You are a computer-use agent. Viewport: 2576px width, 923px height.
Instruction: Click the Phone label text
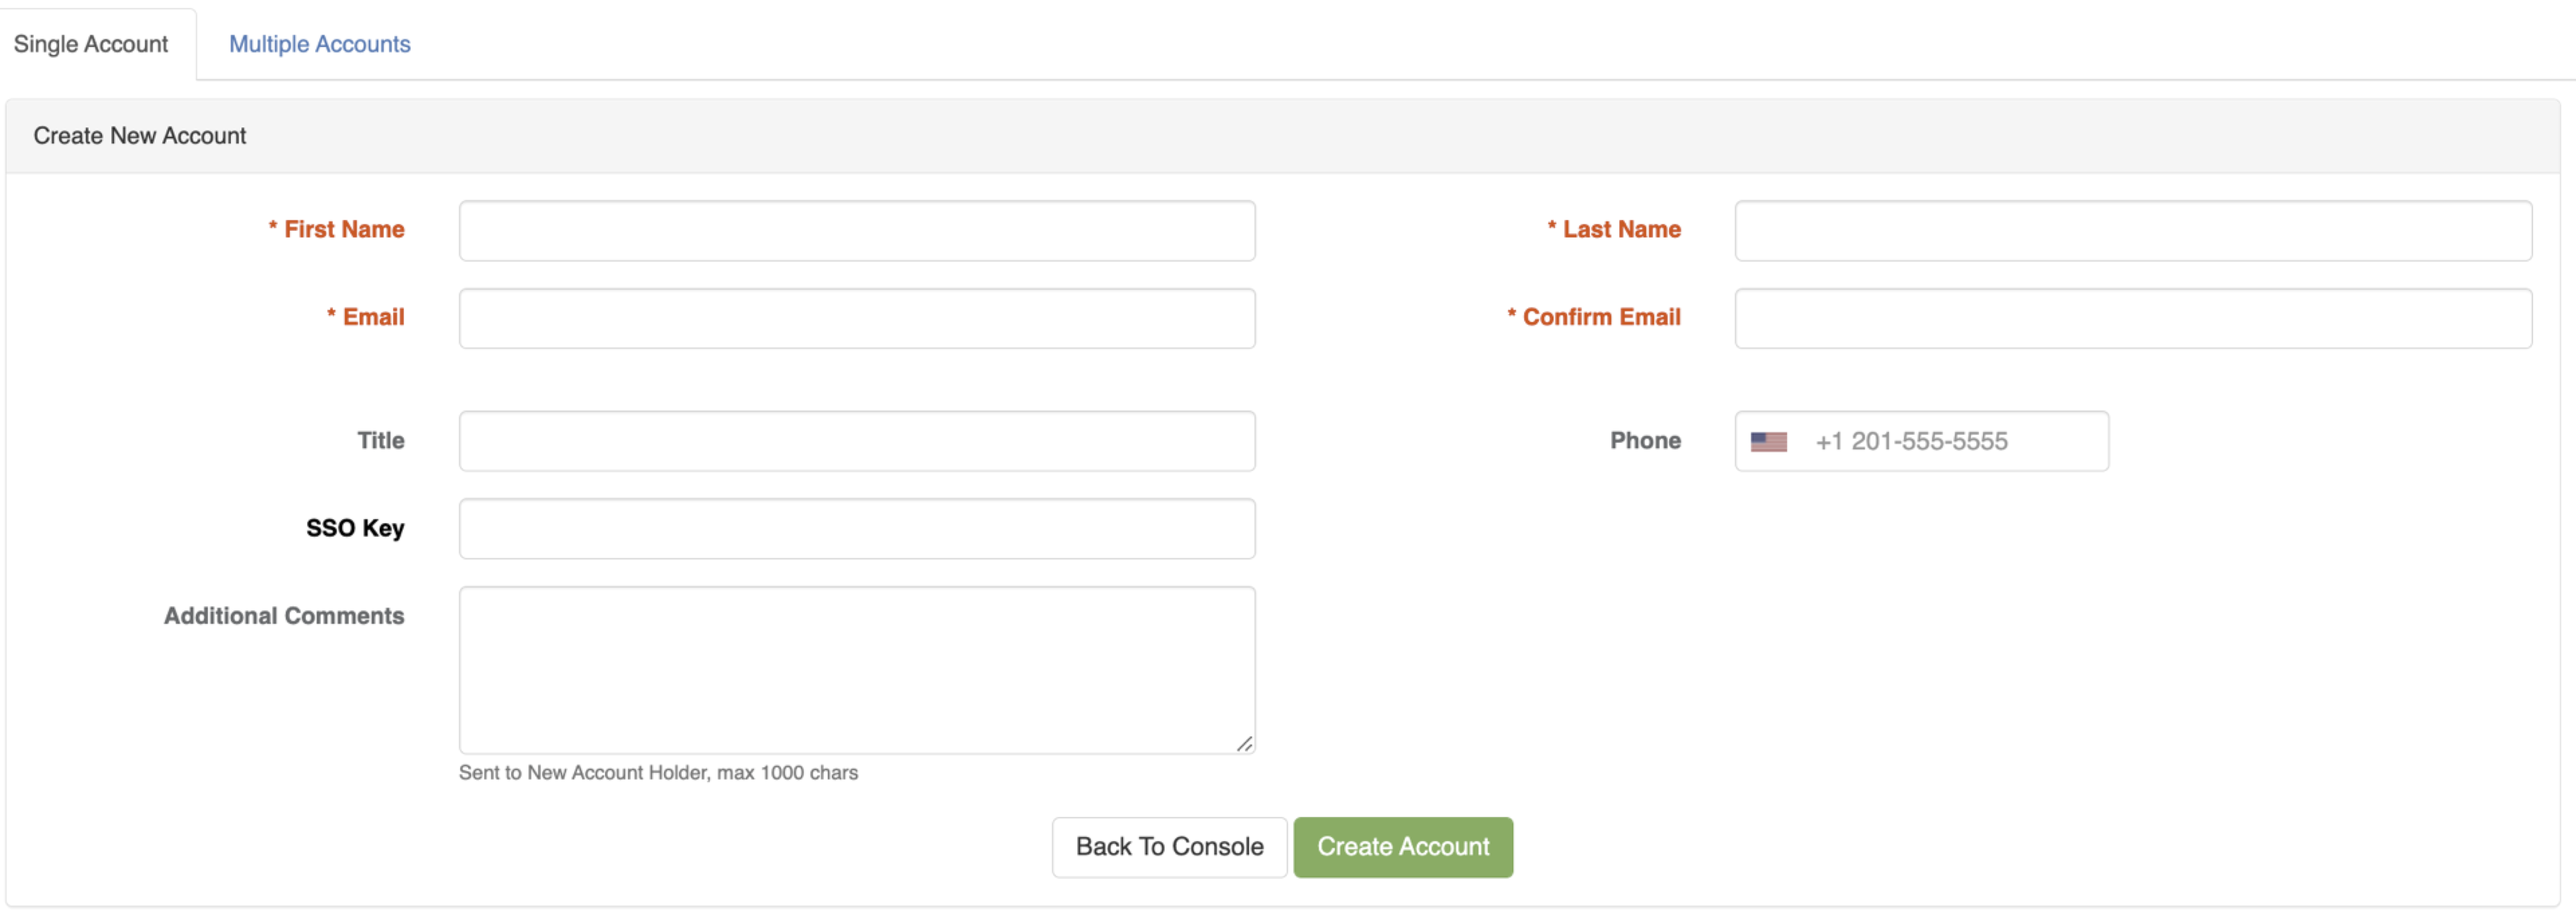click(1645, 441)
